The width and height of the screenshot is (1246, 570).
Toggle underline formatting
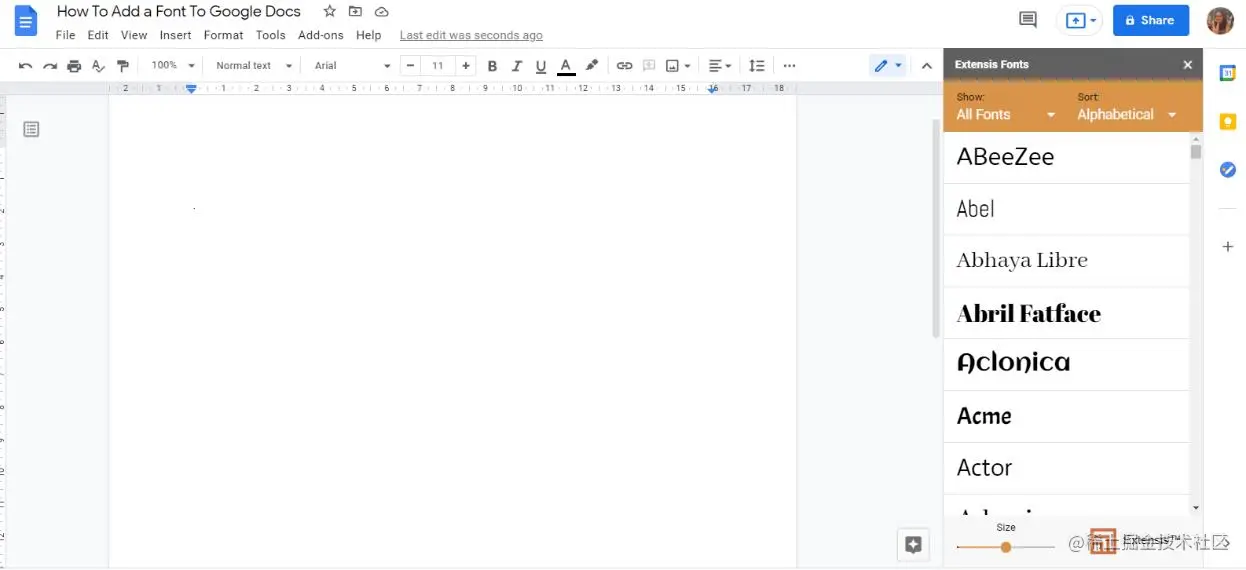(541, 66)
